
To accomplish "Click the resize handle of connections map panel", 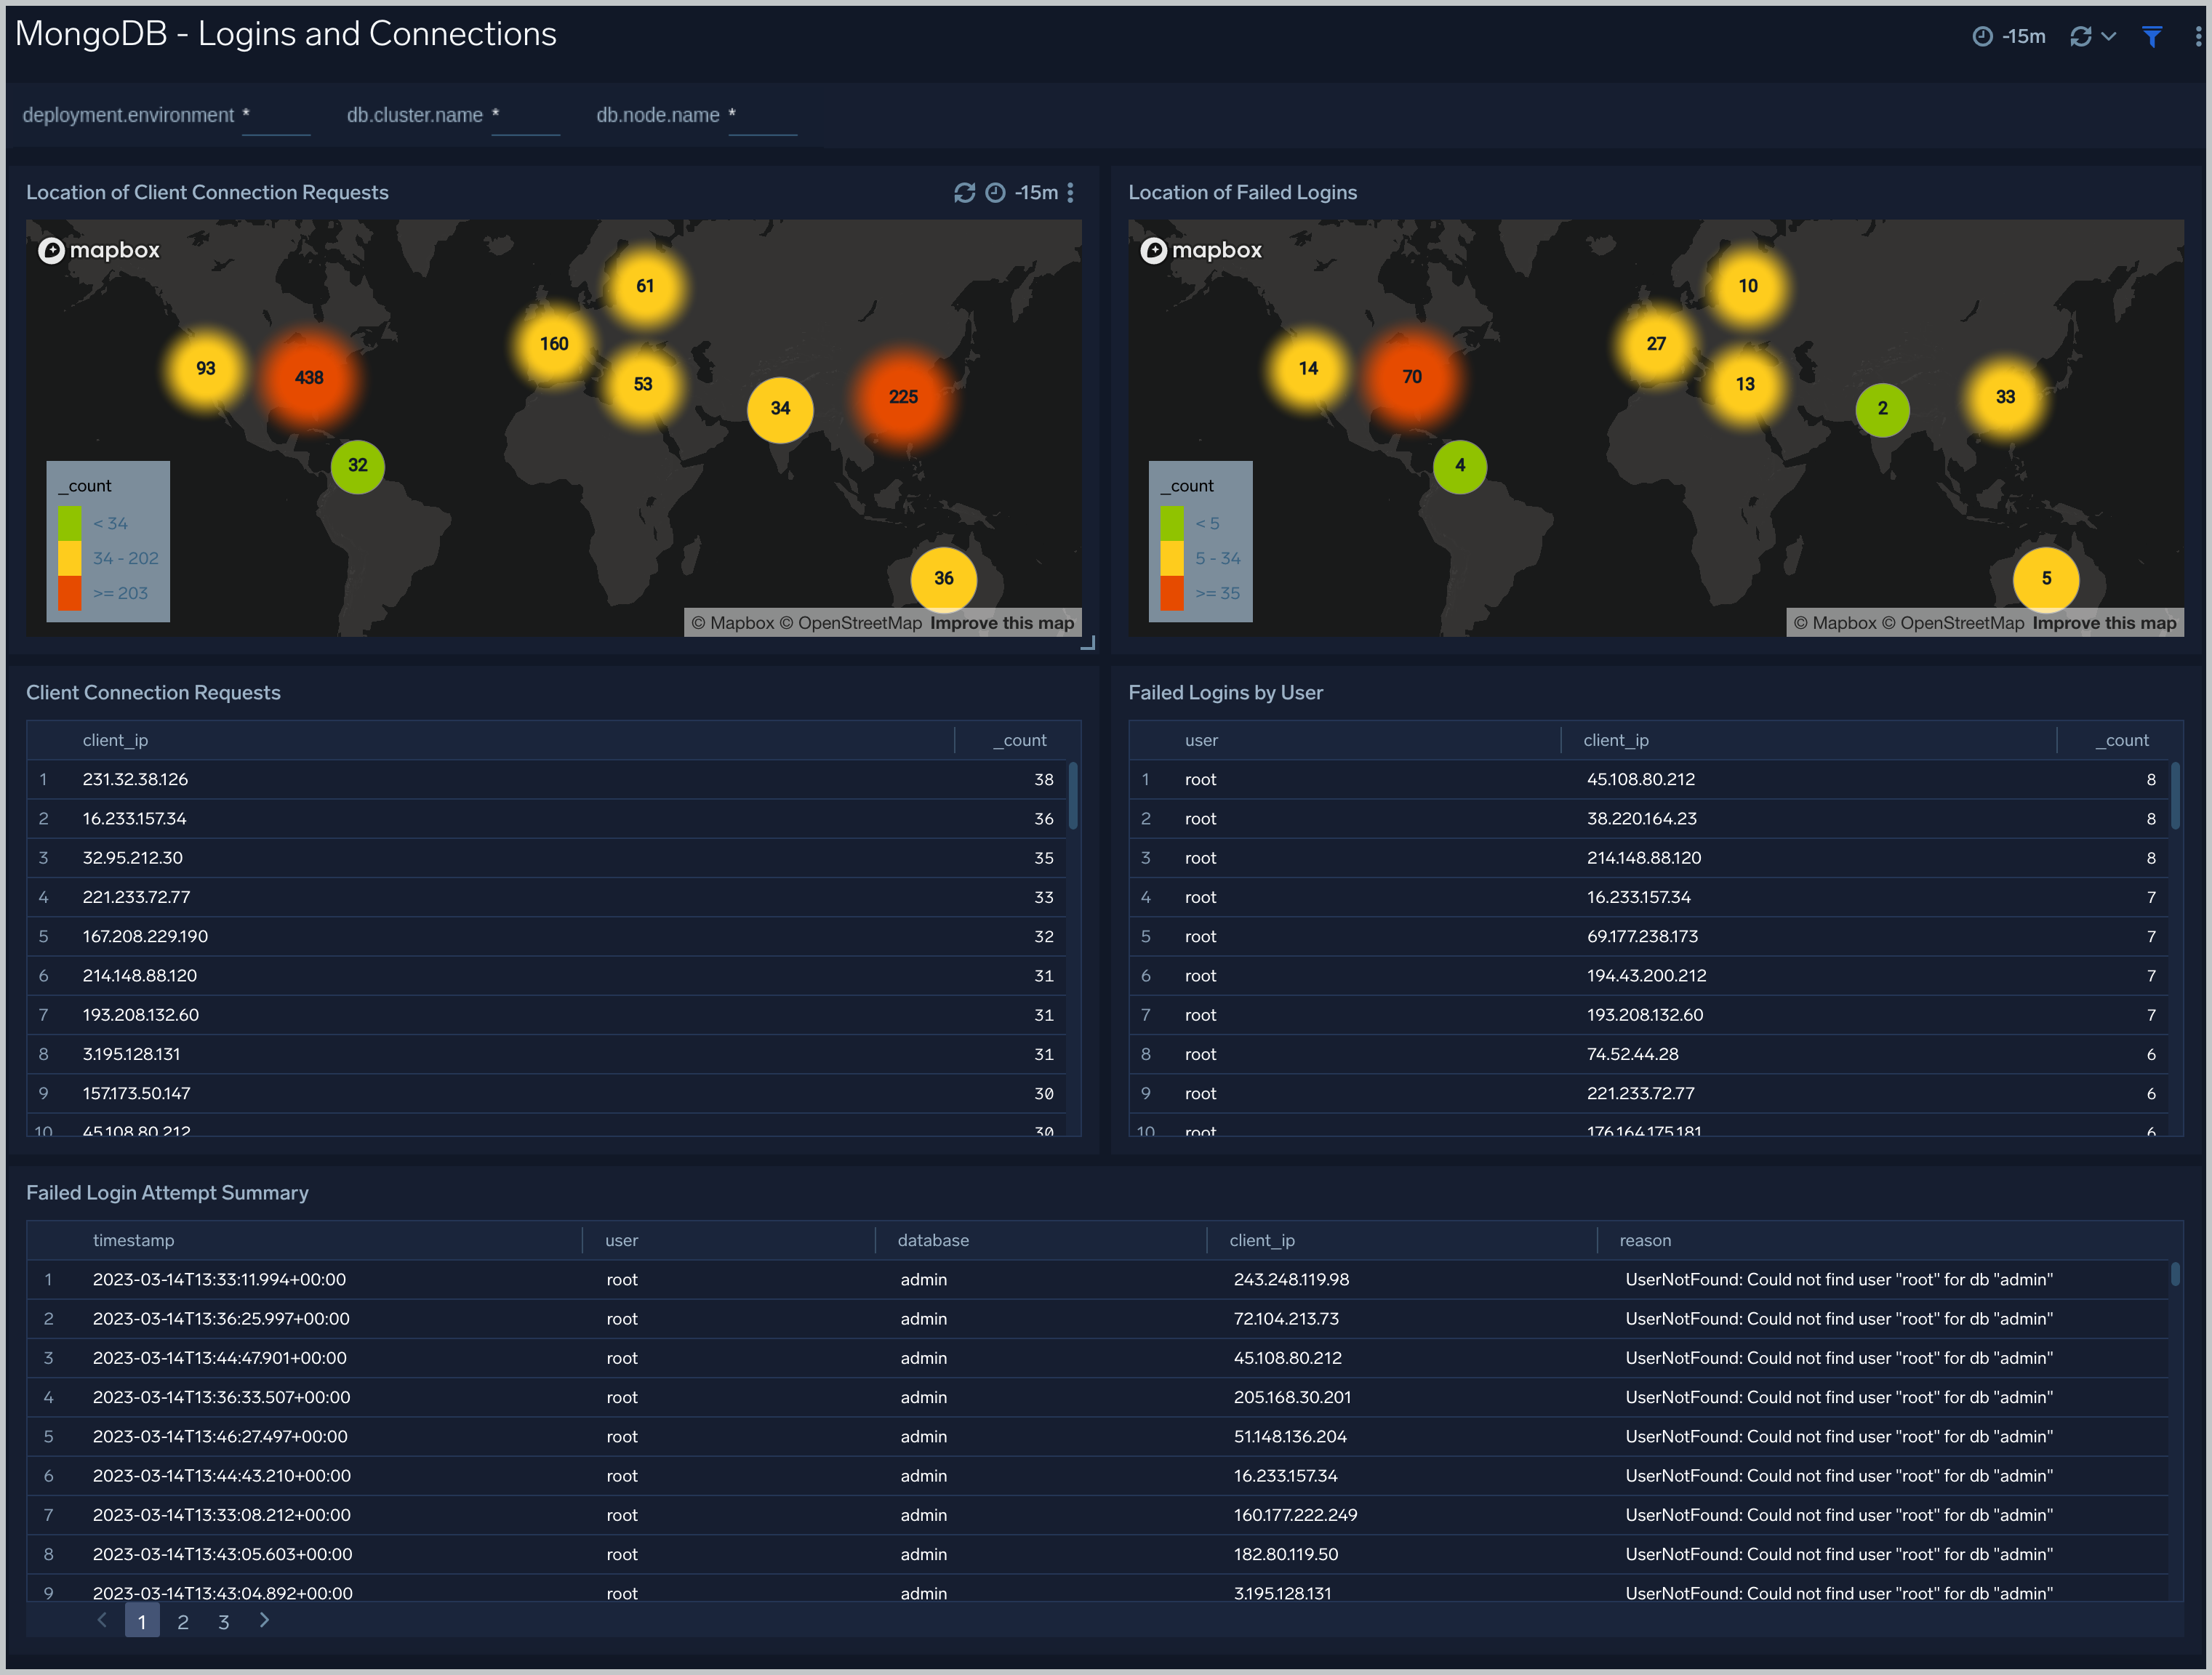I will point(1088,643).
